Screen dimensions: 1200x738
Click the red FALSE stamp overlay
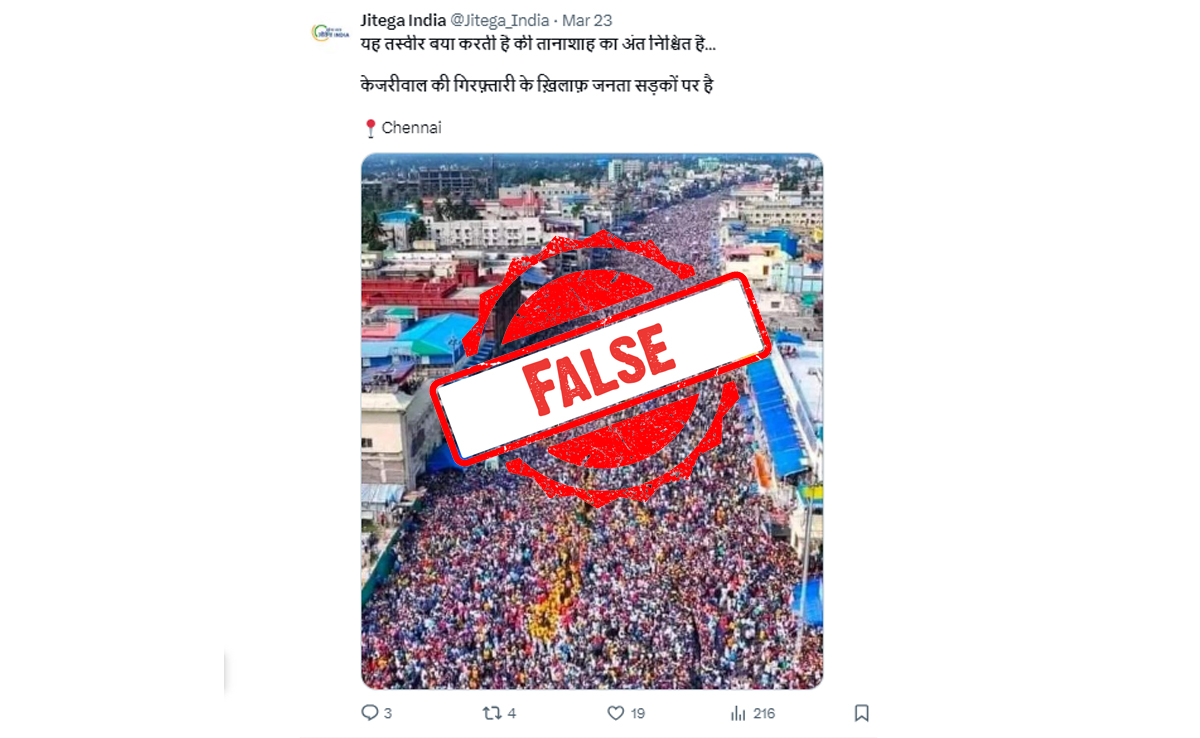click(600, 366)
